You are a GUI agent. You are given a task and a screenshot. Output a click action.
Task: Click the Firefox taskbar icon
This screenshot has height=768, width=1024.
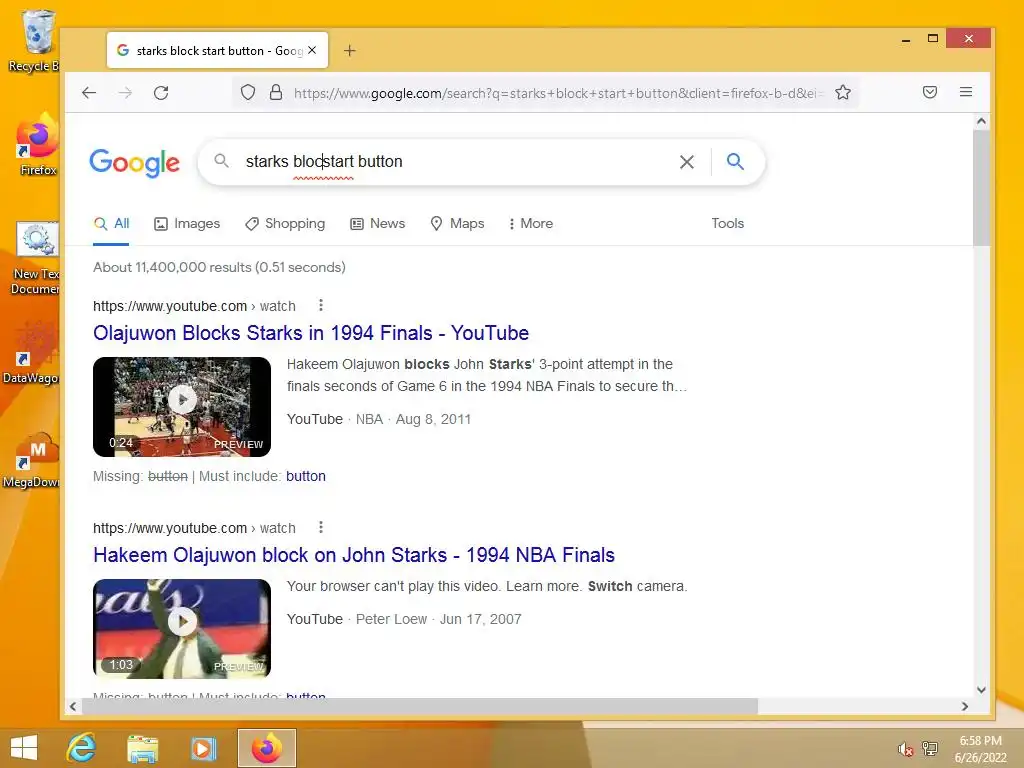[266, 748]
